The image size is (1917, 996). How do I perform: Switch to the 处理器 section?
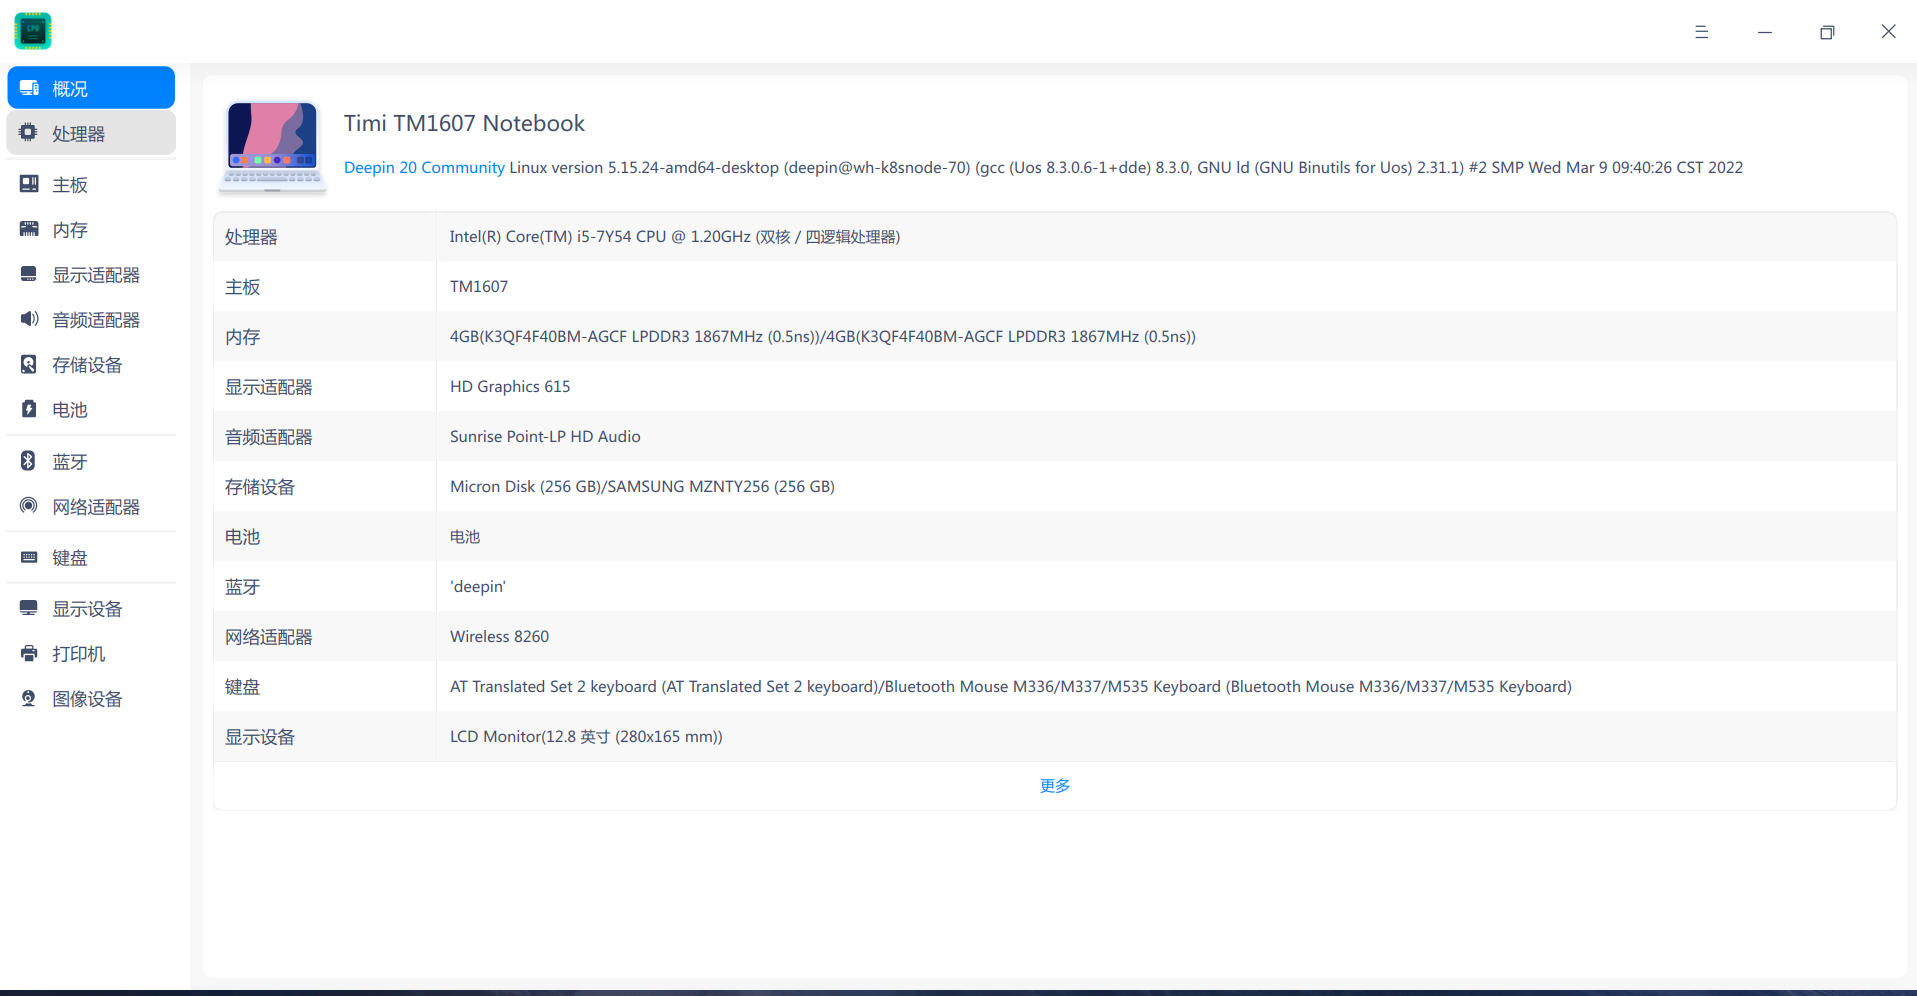tap(91, 133)
